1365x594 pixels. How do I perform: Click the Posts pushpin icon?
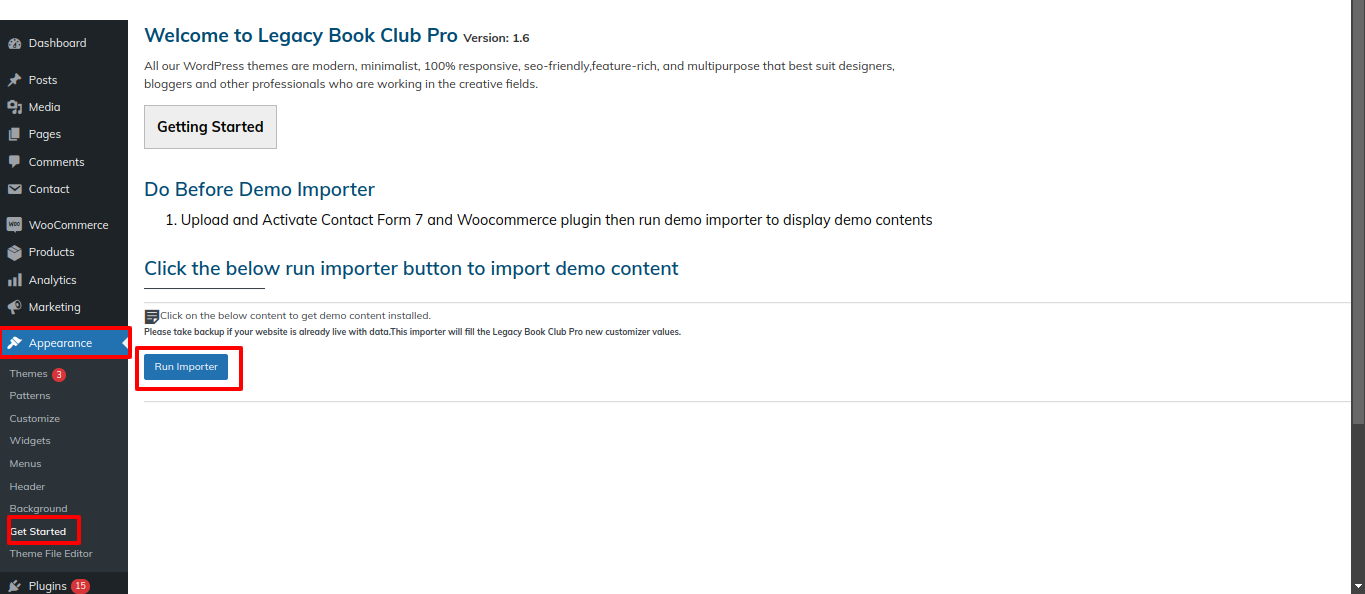coord(14,80)
